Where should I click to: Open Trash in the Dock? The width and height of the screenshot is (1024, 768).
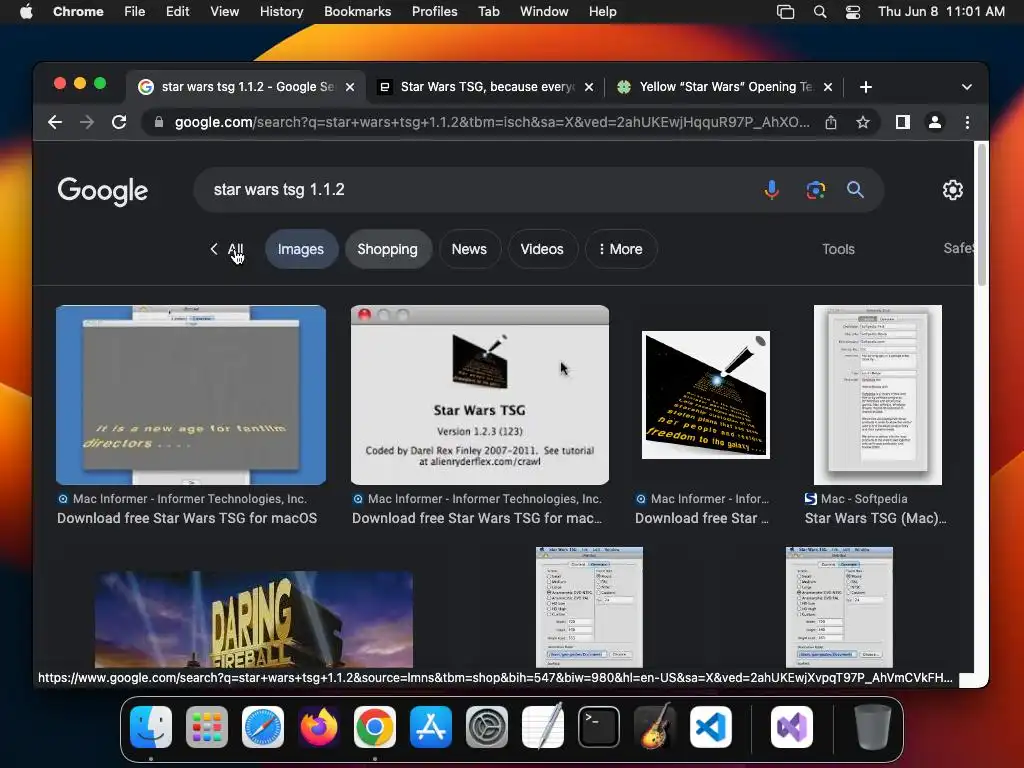872,727
